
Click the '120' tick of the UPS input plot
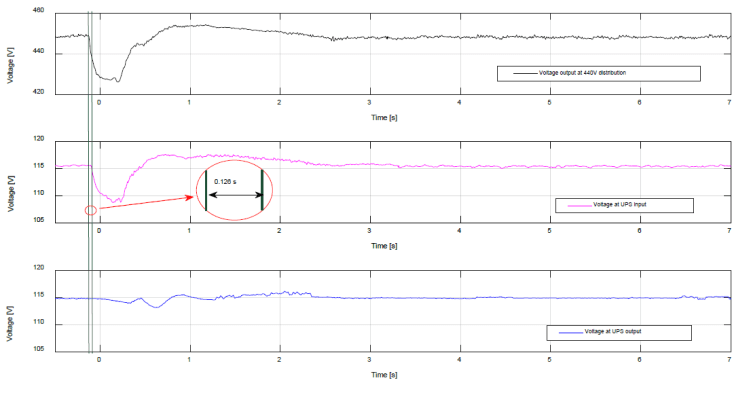point(39,138)
